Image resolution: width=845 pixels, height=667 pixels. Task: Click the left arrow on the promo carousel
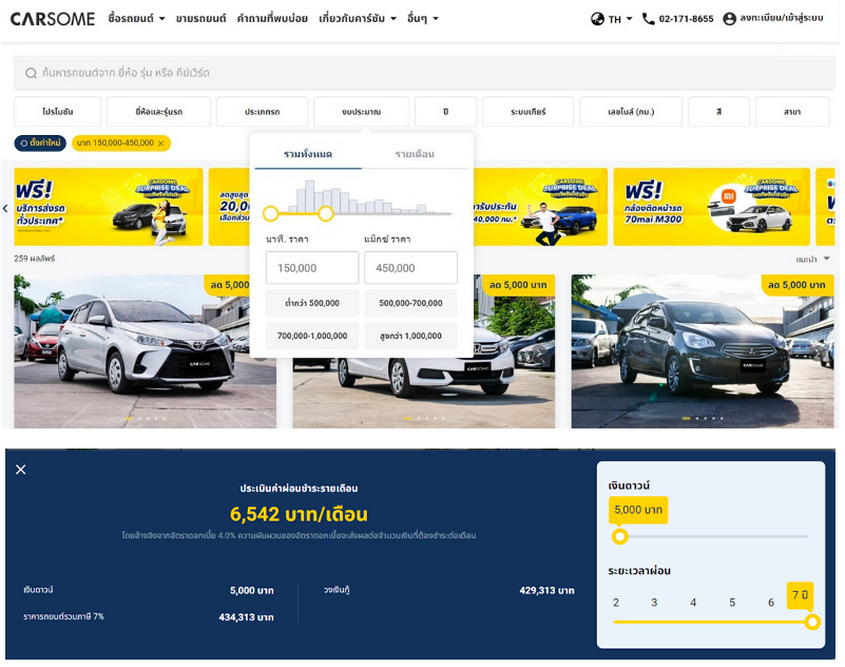click(x=5, y=208)
